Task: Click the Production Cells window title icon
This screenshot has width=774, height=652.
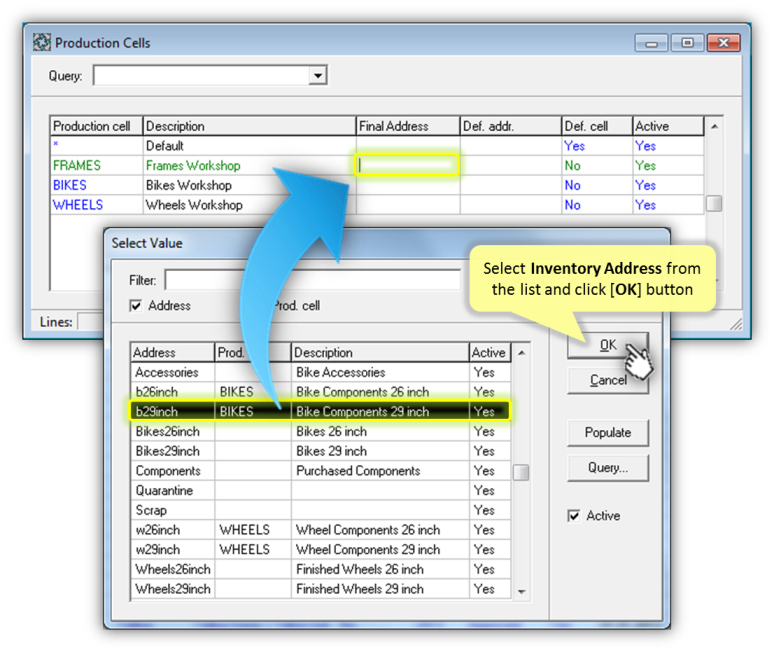Action: pyautogui.click(x=42, y=43)
